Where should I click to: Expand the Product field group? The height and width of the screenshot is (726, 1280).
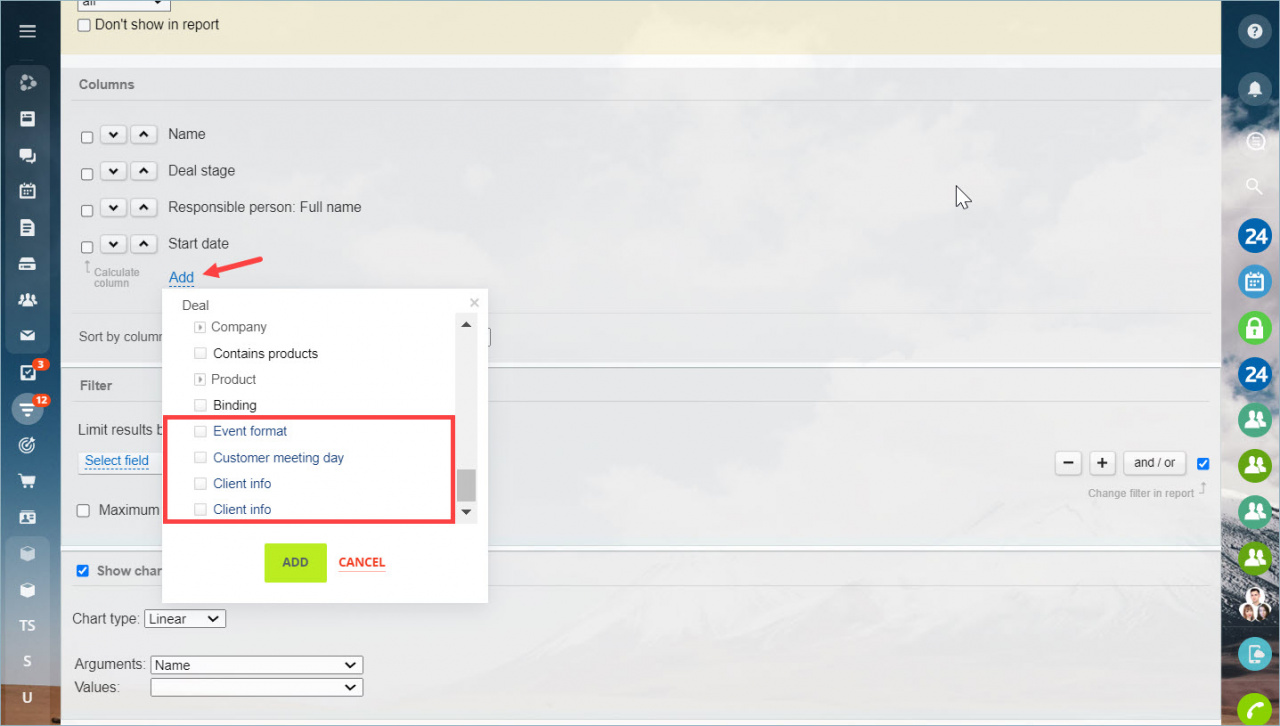point(200,379)
